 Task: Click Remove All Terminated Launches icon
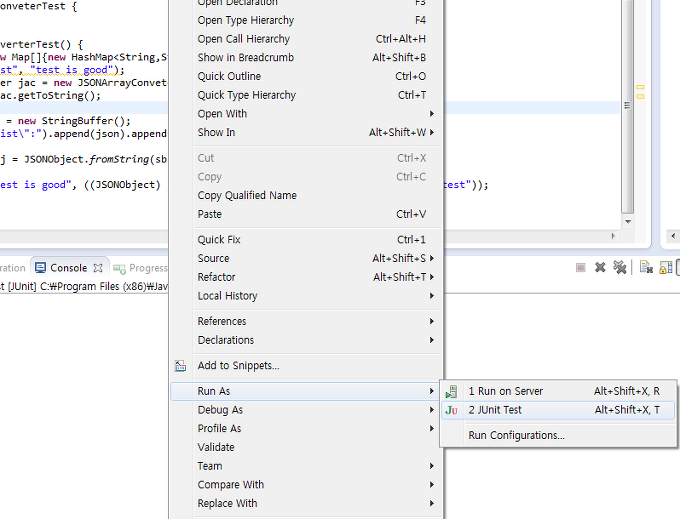click(x=620, y=268)
